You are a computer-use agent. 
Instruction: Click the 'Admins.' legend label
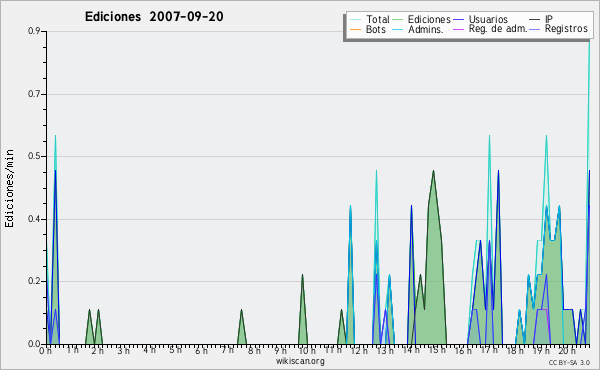point(426,29)
